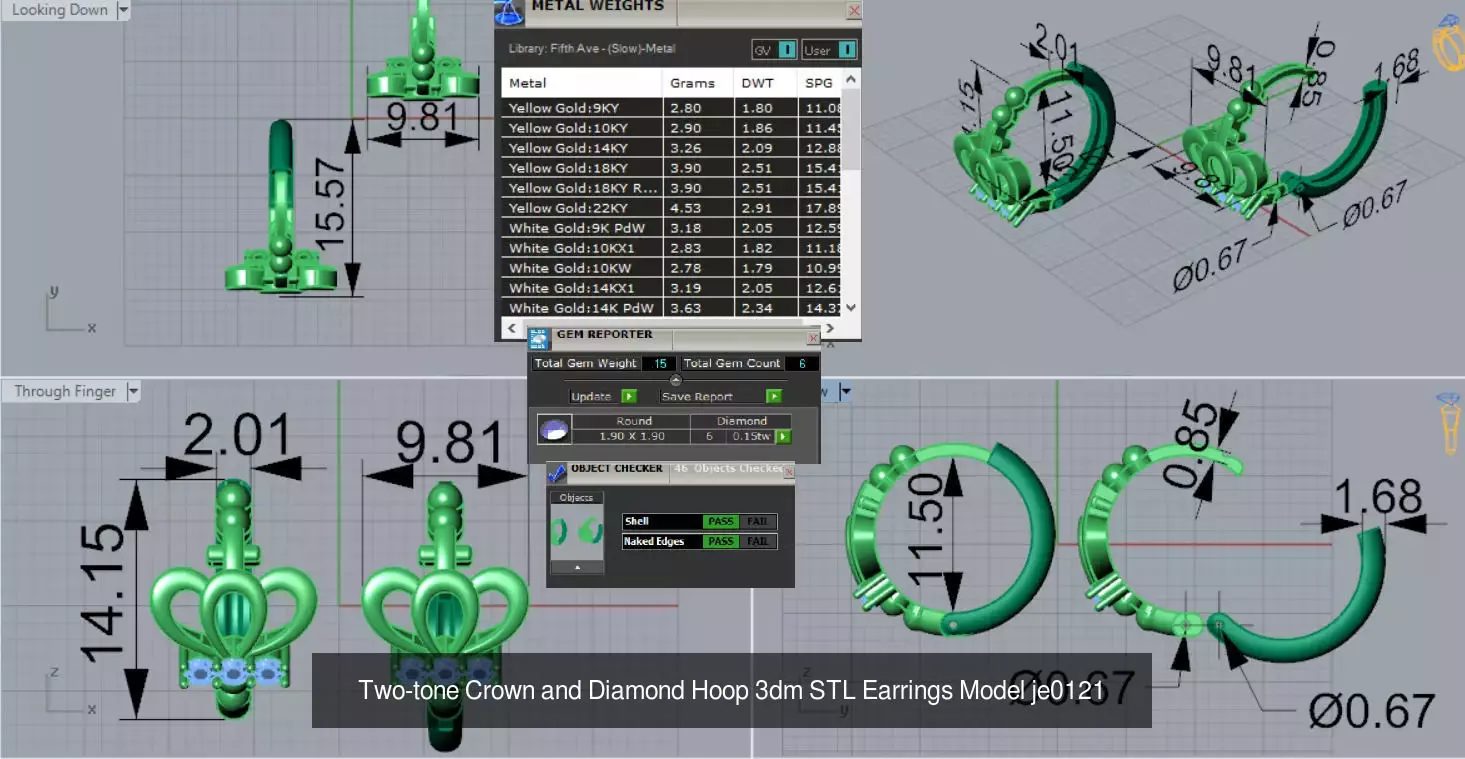Viewport: 1465px width, 759px height.
Task: Select the Yellow Gold:18KY R... row
Action: pyautogui.click(x=671, y=188)
